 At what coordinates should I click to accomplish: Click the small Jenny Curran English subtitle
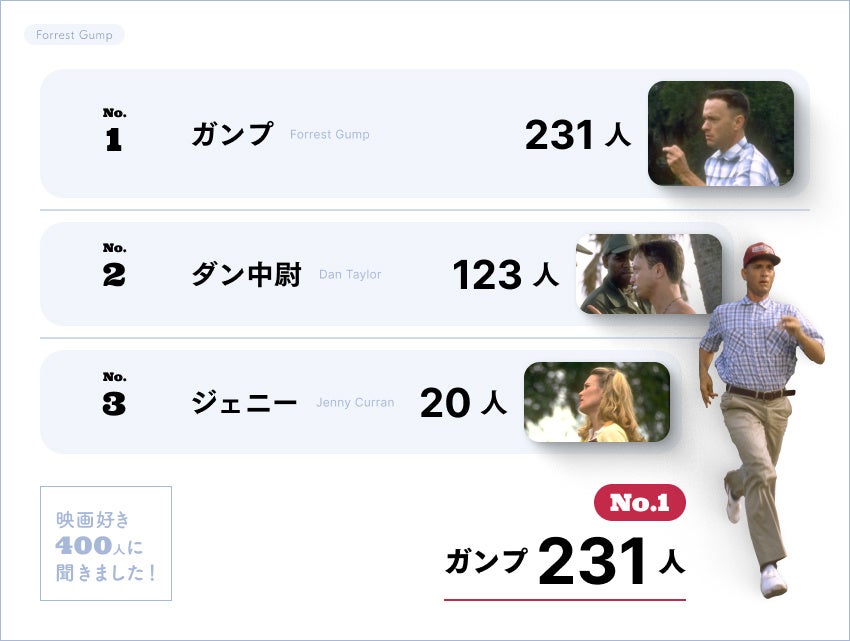(x=355, y=403)
